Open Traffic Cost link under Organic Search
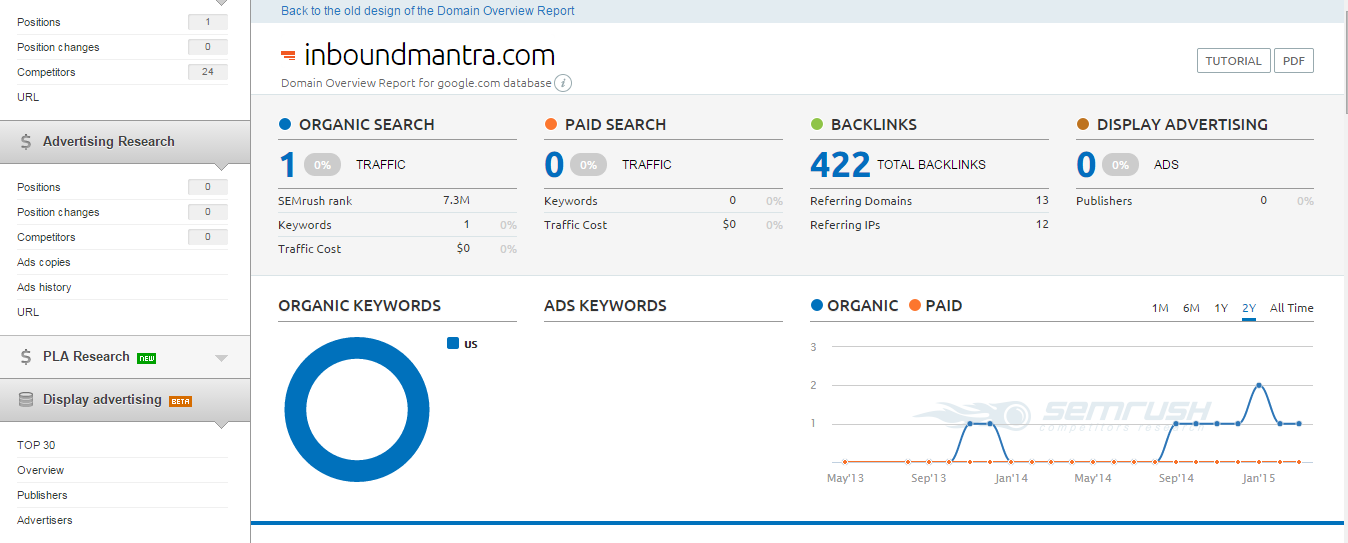 [310, 249]
